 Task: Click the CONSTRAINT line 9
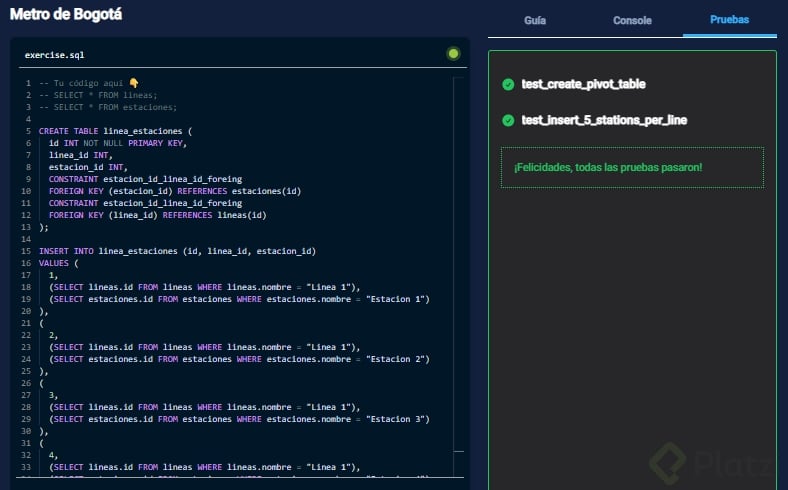pyautogui.click(x=145, y=179)
